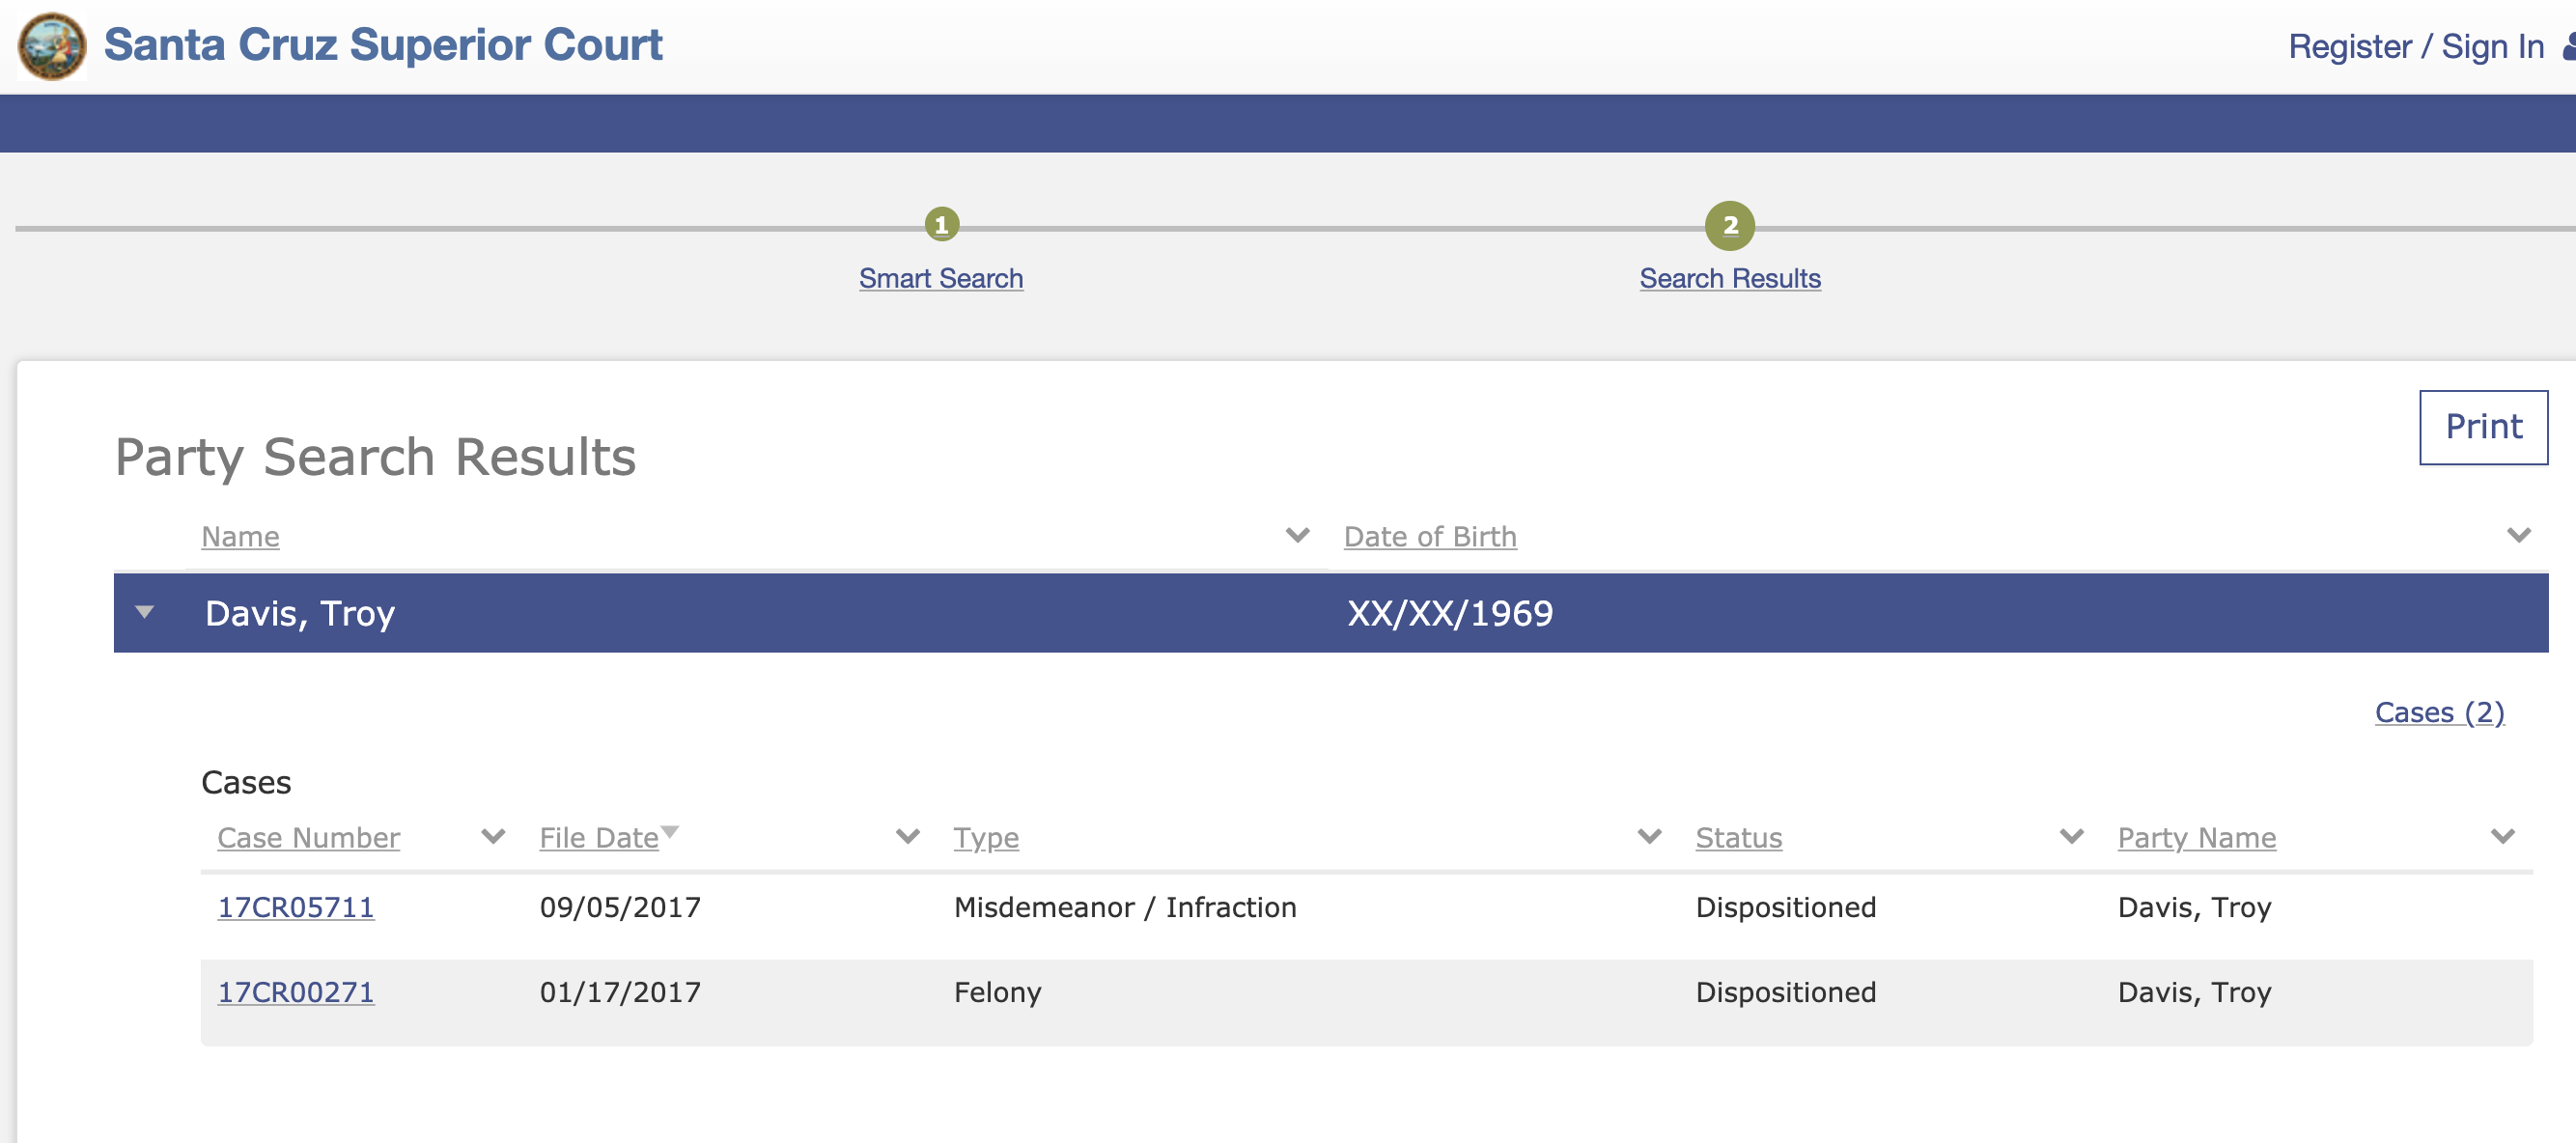The height and width of the screenshot is (1143, 2576).
Task: Click the File Date sort arrow indicator
Action: tap(670, 831)
